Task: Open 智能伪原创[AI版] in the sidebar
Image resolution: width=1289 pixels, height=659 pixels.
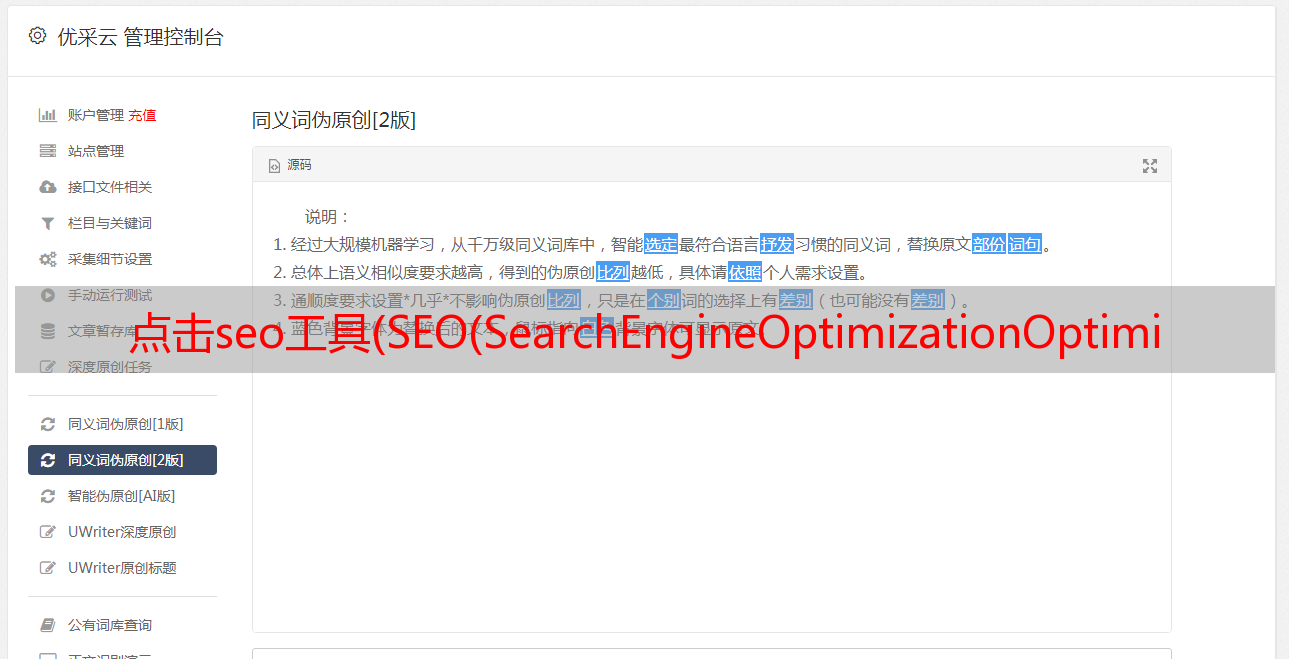Action: pos(122,496)
